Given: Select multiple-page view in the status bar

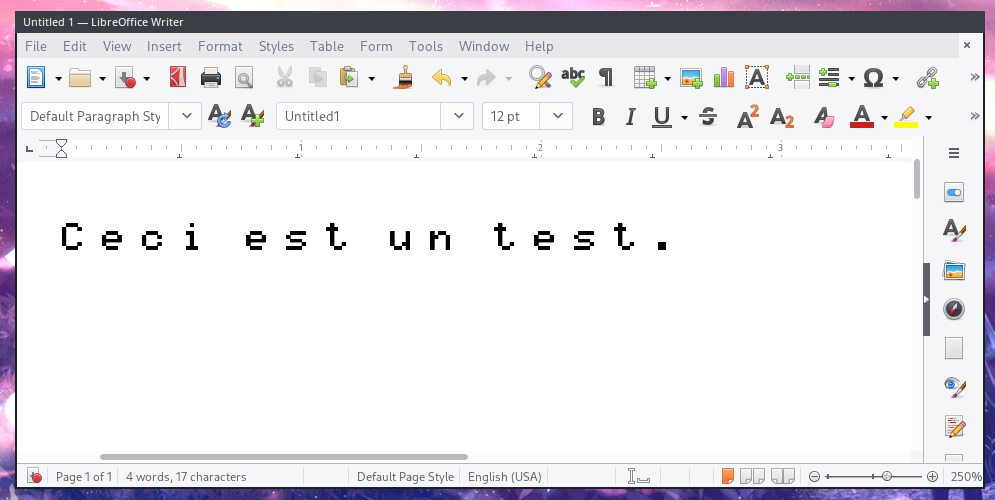Looking at the screenshot, I should click(x=753, y=476).
